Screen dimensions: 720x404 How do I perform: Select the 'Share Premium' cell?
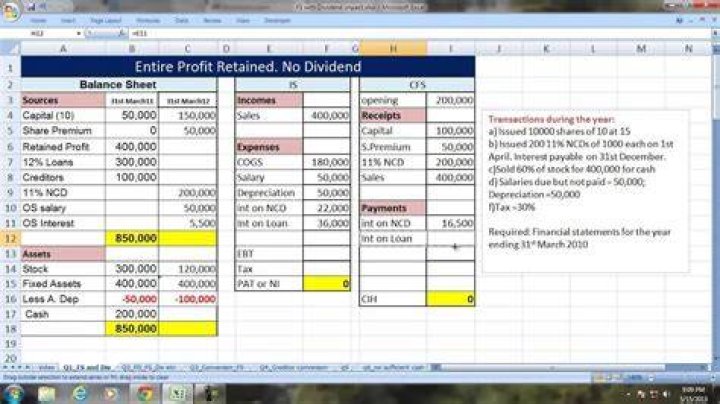[x=63, y=131]
